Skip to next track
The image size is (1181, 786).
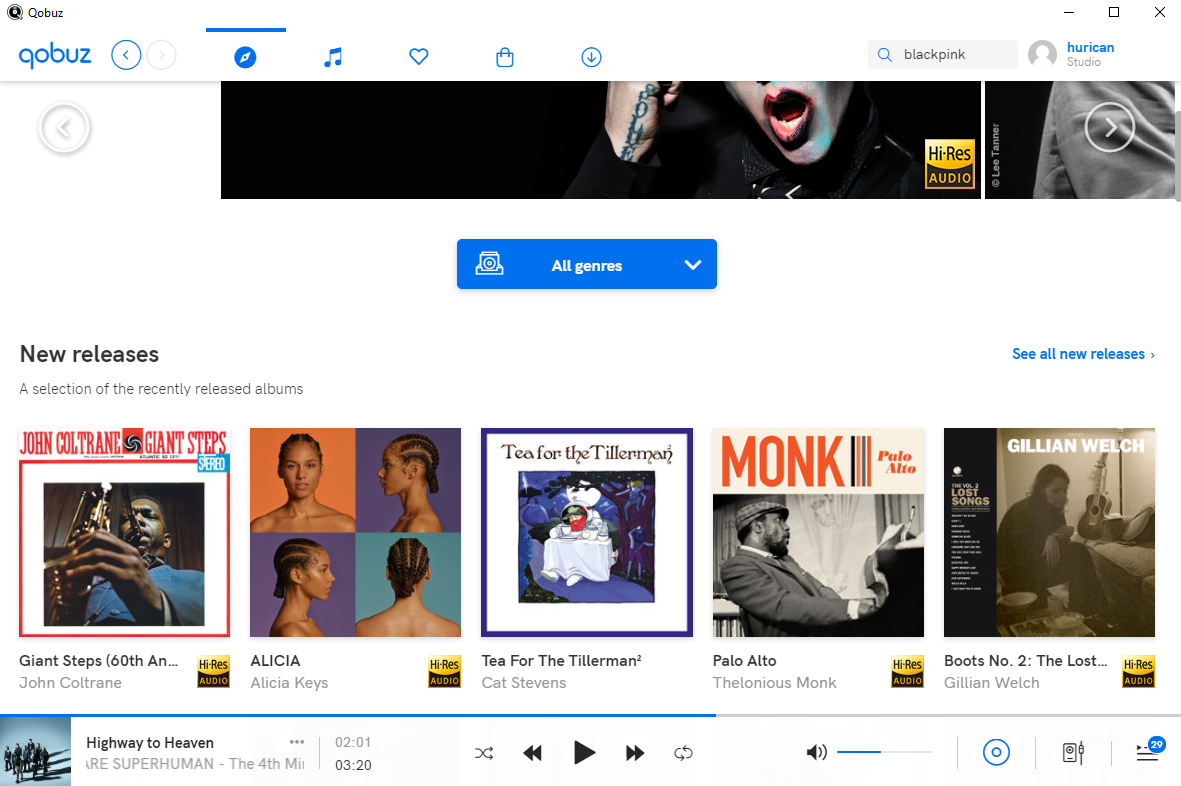coord(635,753)
